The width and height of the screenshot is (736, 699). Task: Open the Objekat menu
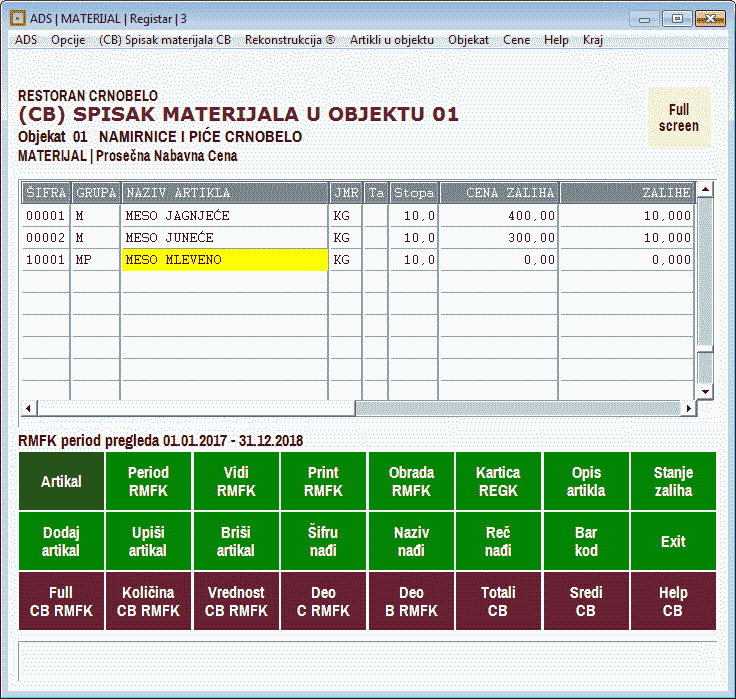point(468,40)
